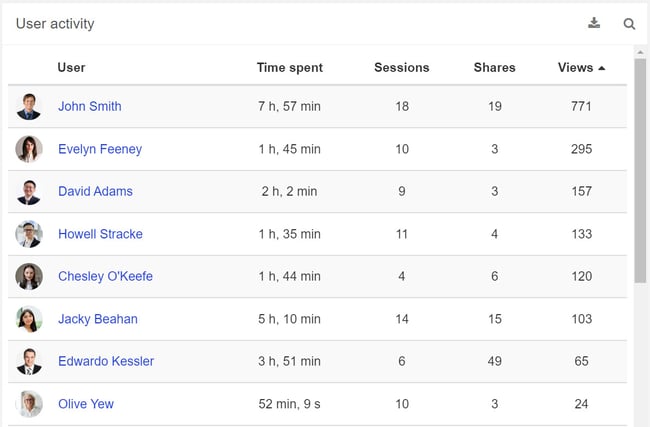Sort by User column header
650x427 pixels.
(x=71, y=68)
